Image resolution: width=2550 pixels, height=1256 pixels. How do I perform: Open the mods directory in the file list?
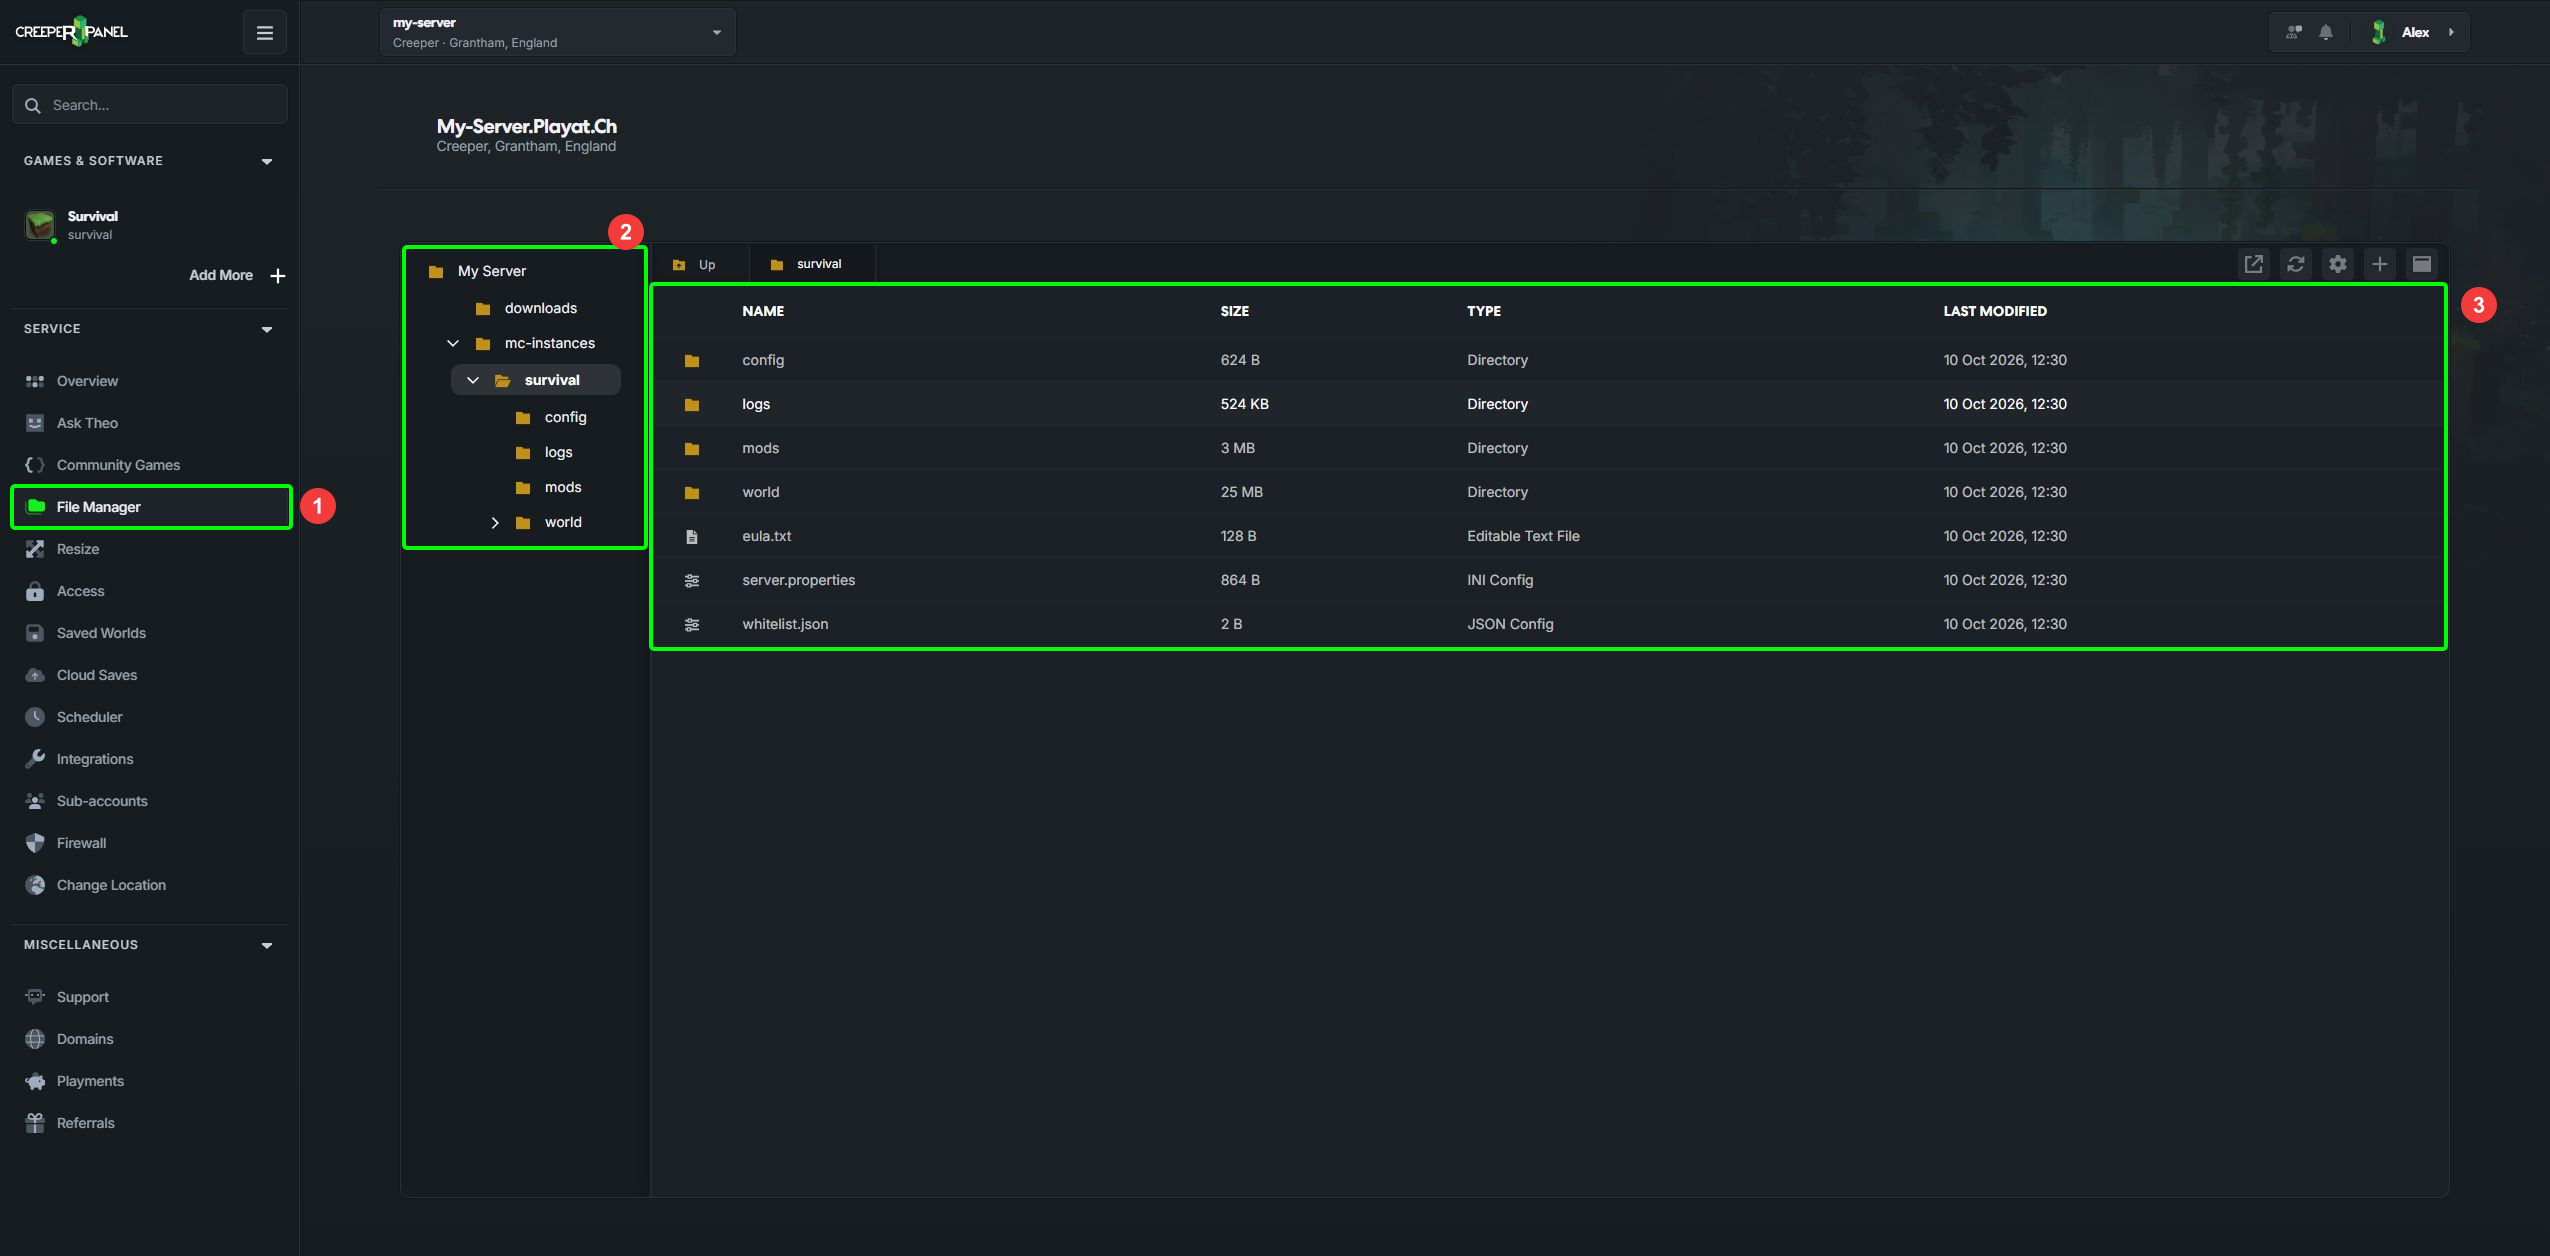click(1548, 448)
